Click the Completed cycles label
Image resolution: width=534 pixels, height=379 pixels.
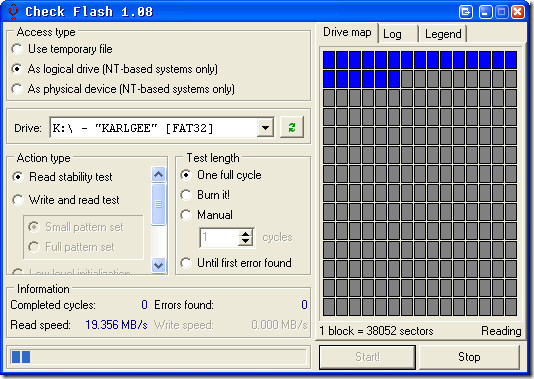(x=53, y=305)
